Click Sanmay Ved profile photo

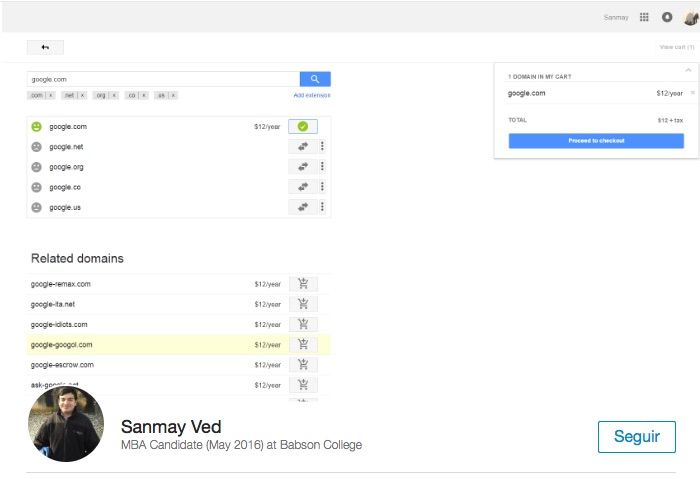(x=66, y=424)
